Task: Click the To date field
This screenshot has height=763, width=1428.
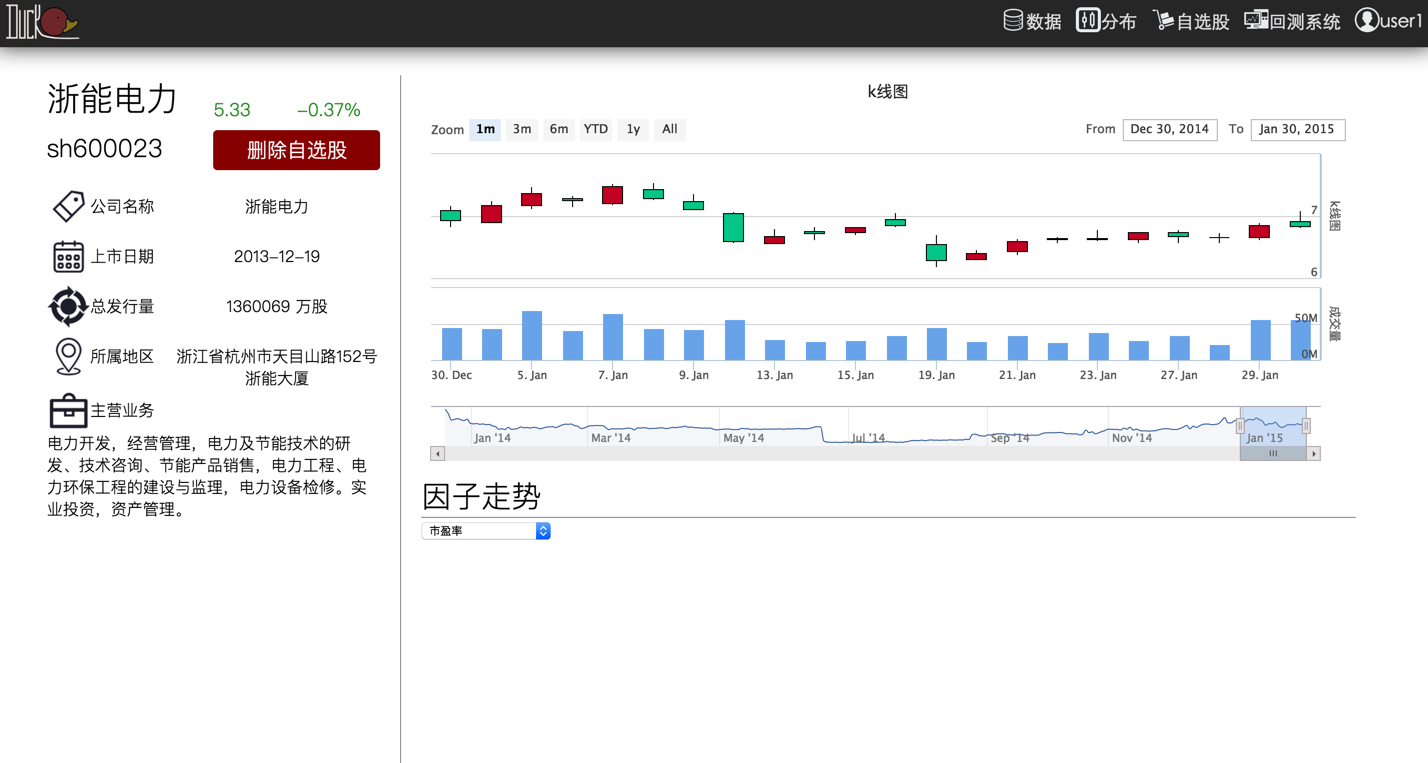Action: tap(1298, 129)
